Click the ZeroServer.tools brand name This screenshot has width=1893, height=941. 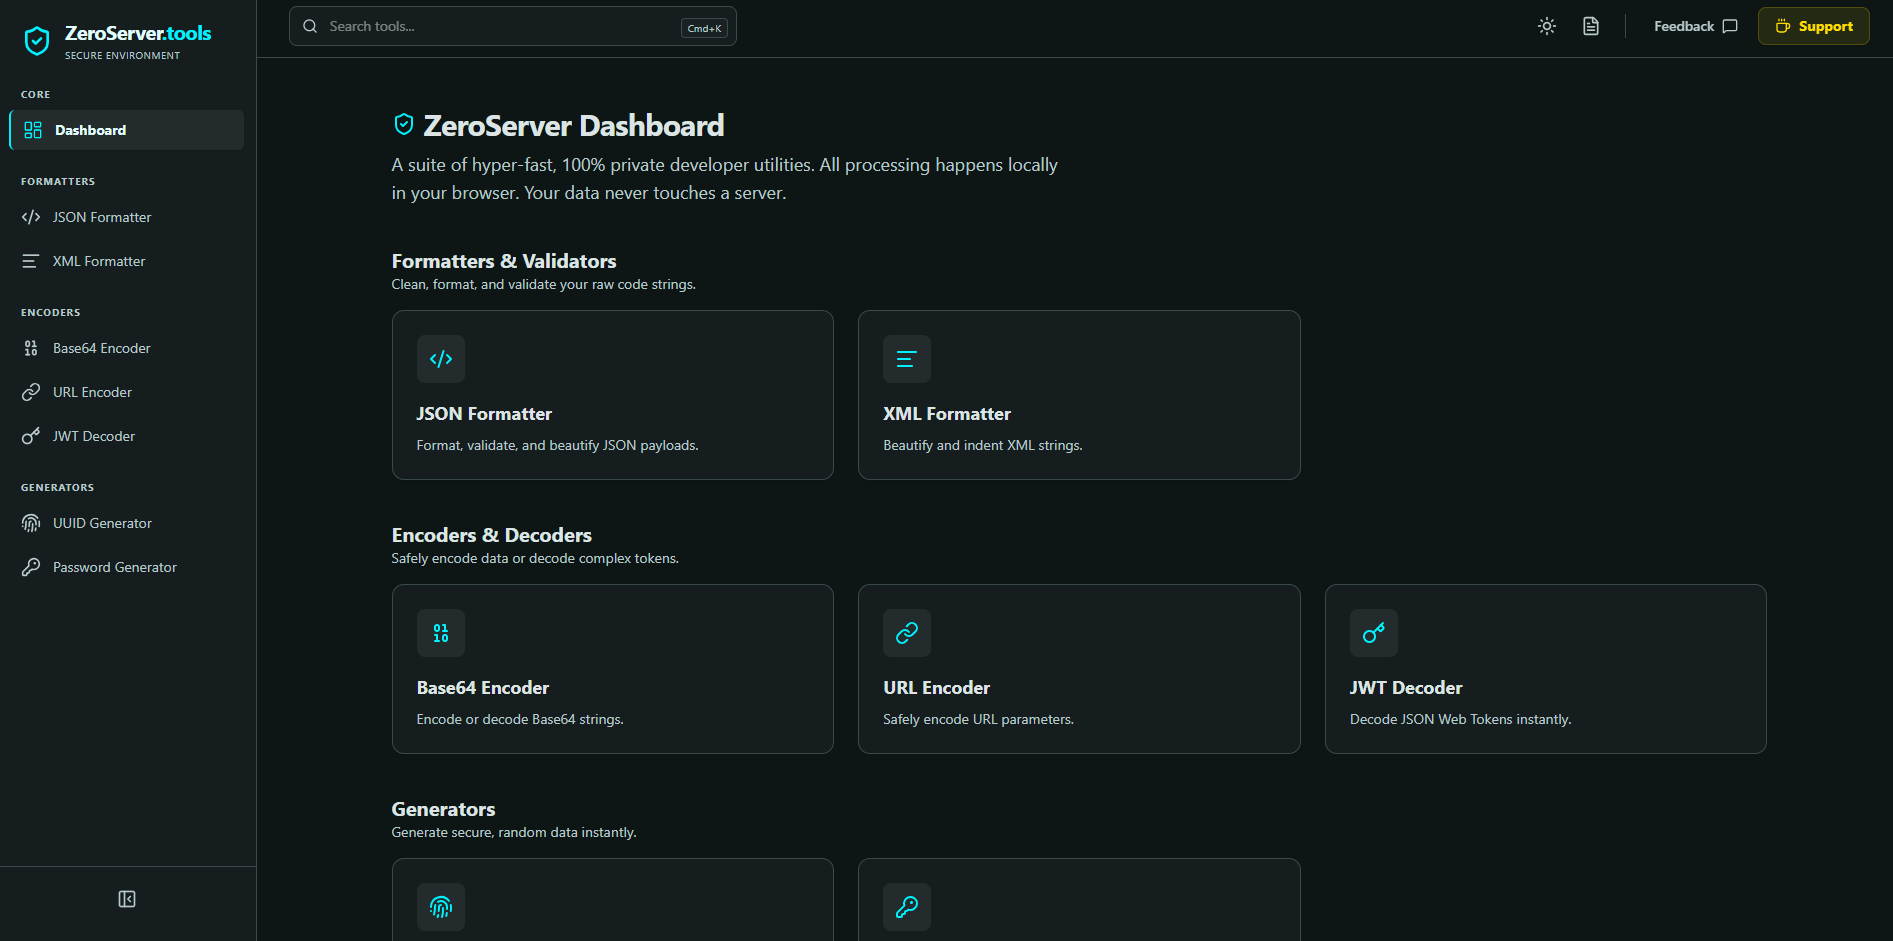click(x=138, y=33)
